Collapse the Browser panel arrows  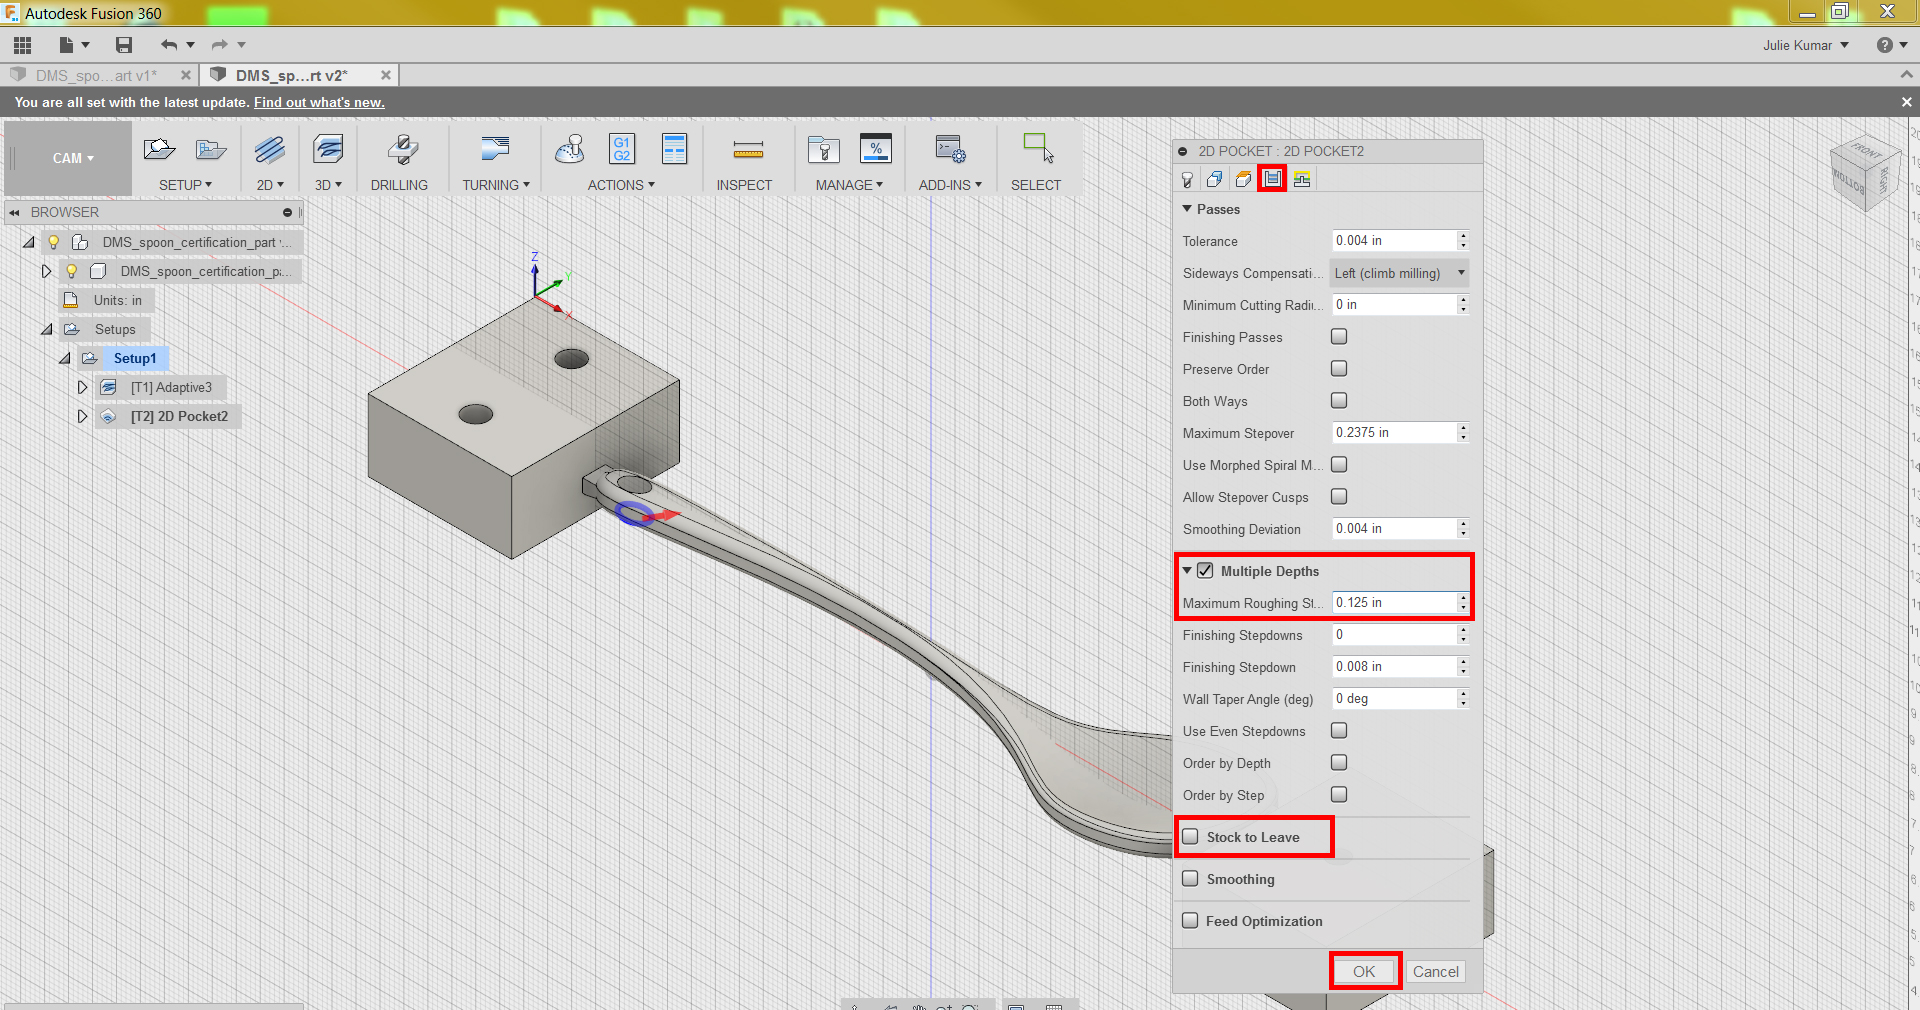(x=14, y=212)
